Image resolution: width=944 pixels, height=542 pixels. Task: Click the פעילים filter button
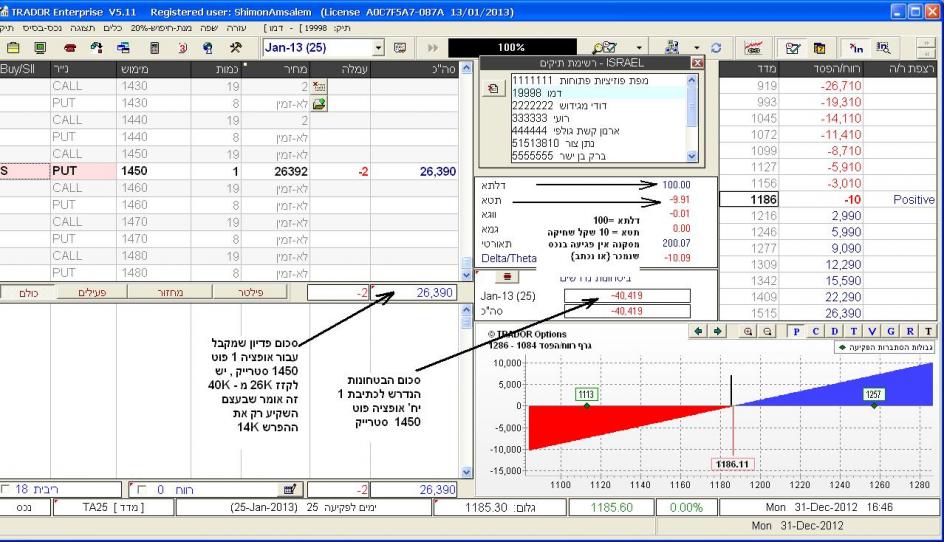92,292
